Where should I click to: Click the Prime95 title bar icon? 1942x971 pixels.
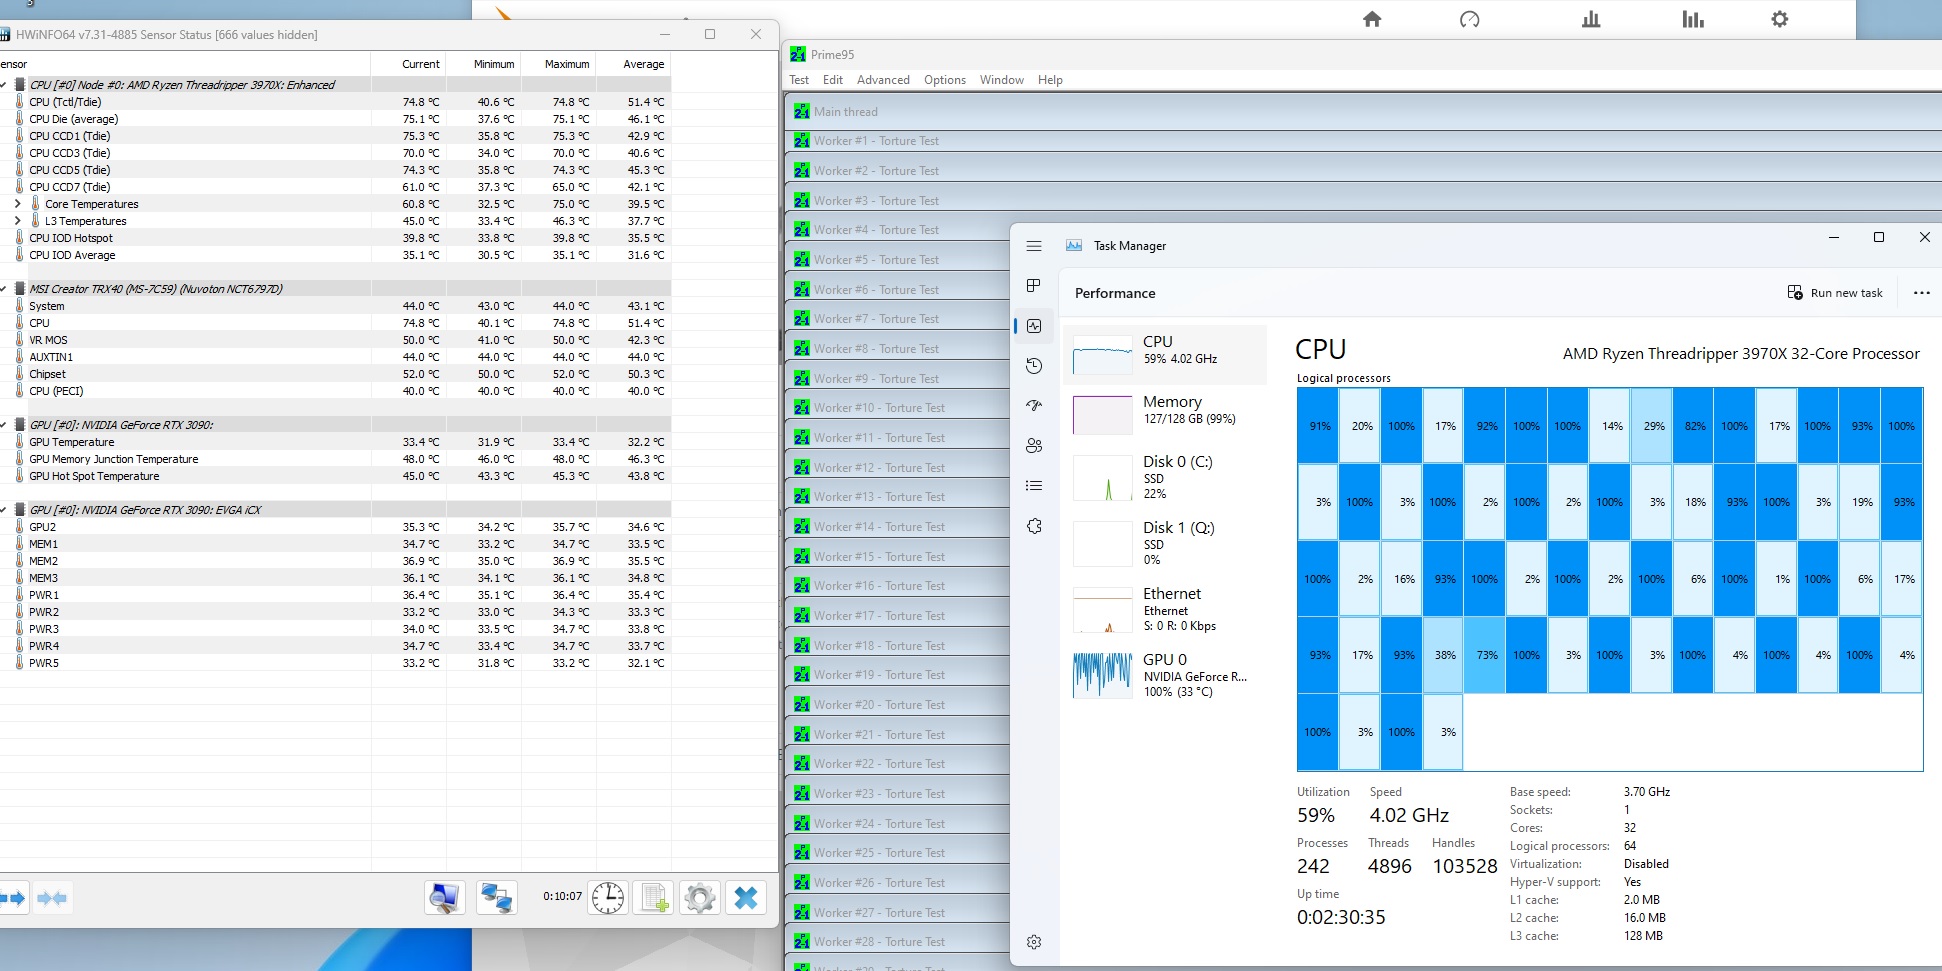798,55
